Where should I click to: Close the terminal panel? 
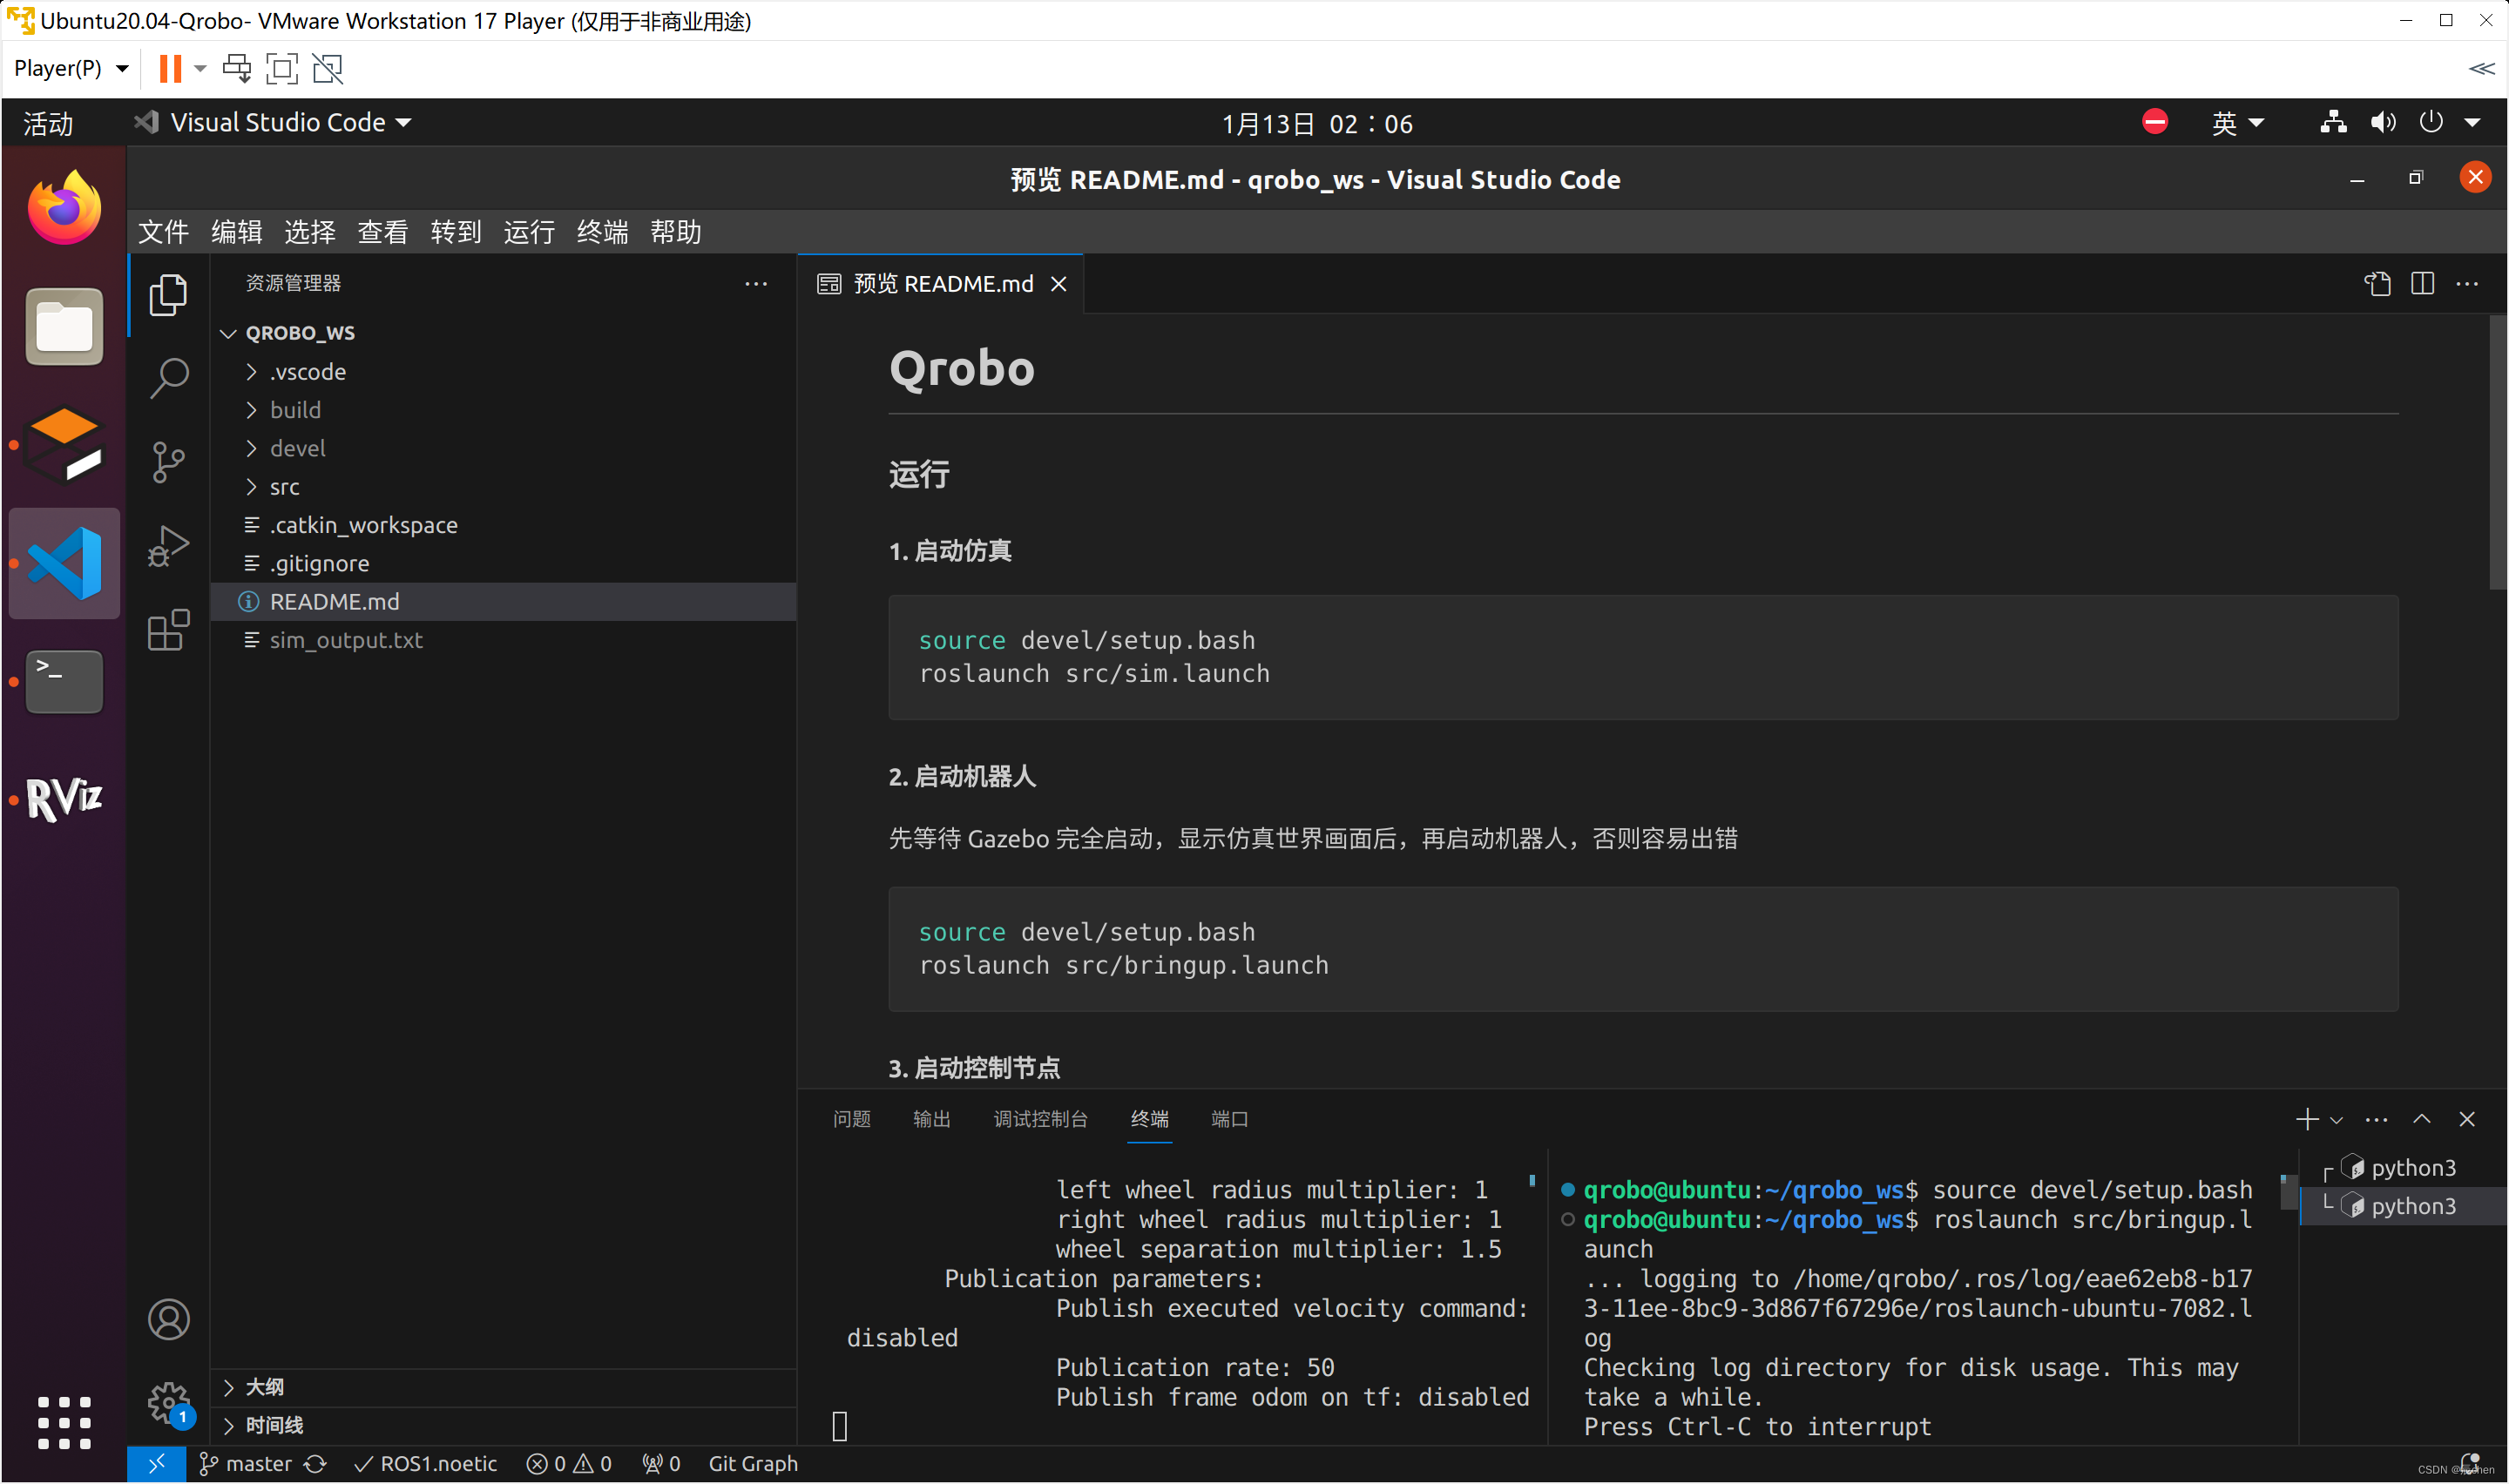coord(2467,1119)
